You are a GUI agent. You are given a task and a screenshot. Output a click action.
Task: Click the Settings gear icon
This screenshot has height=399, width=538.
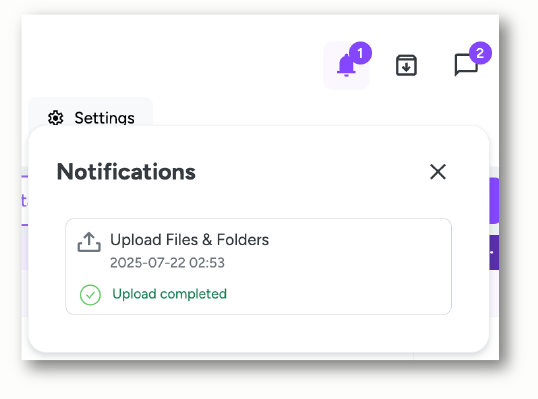[56, 118]
